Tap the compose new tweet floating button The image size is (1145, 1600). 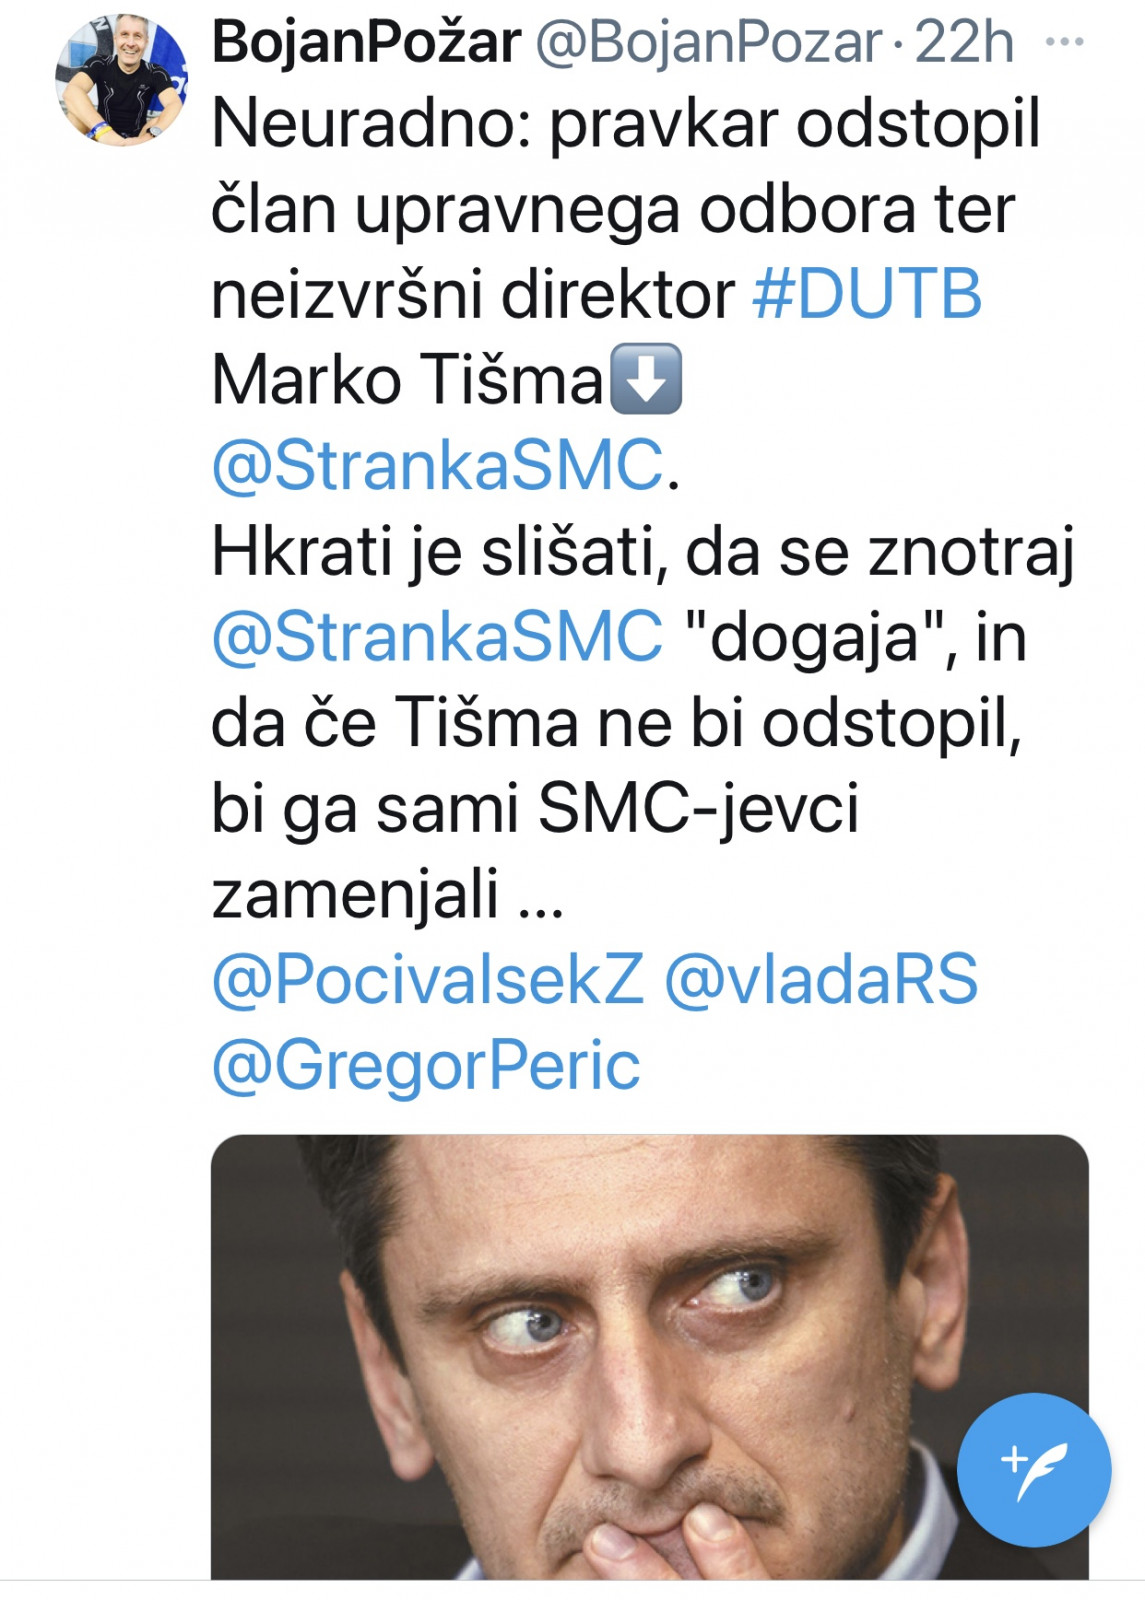(x=1033, y=1469)
